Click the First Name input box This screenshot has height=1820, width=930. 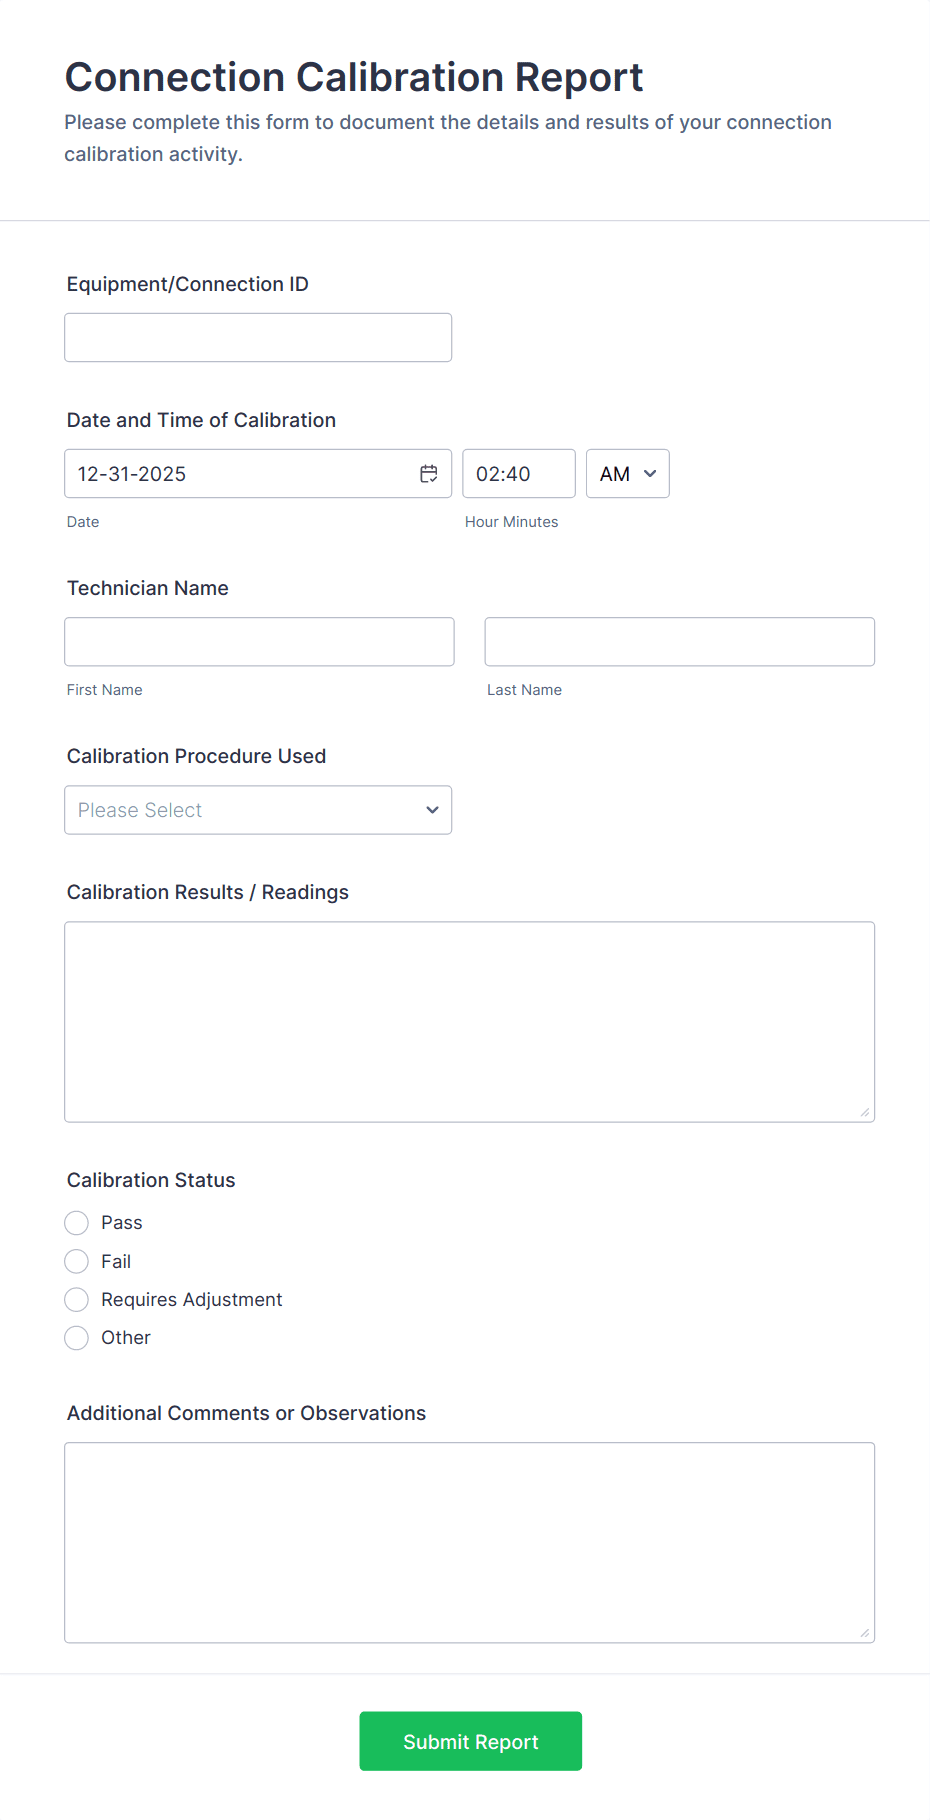pyautogui.click(x=259, y=641)
